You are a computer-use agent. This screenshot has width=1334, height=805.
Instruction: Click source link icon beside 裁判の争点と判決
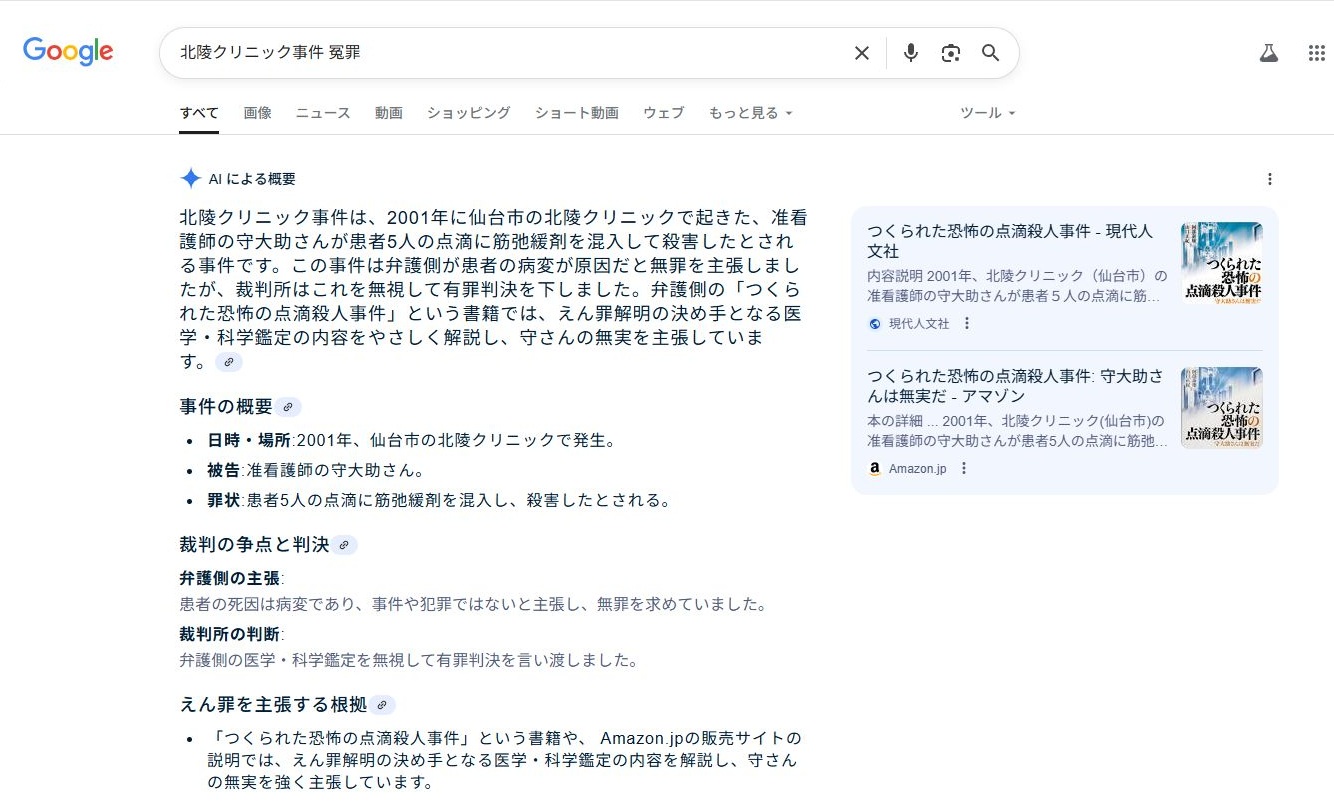(x=344, y=545)
